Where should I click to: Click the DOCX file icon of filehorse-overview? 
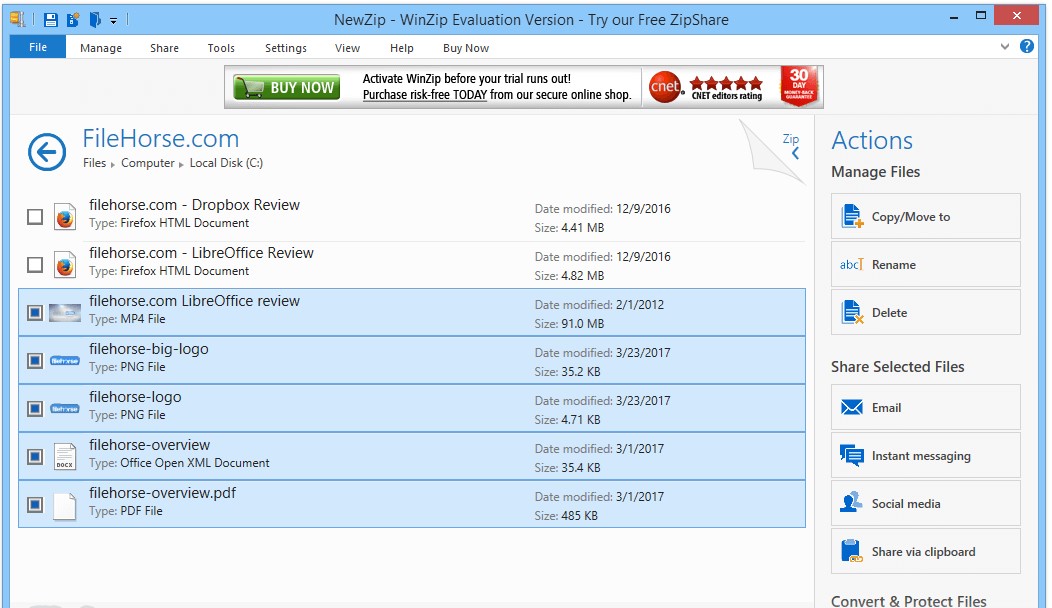(x=65, y=457)
